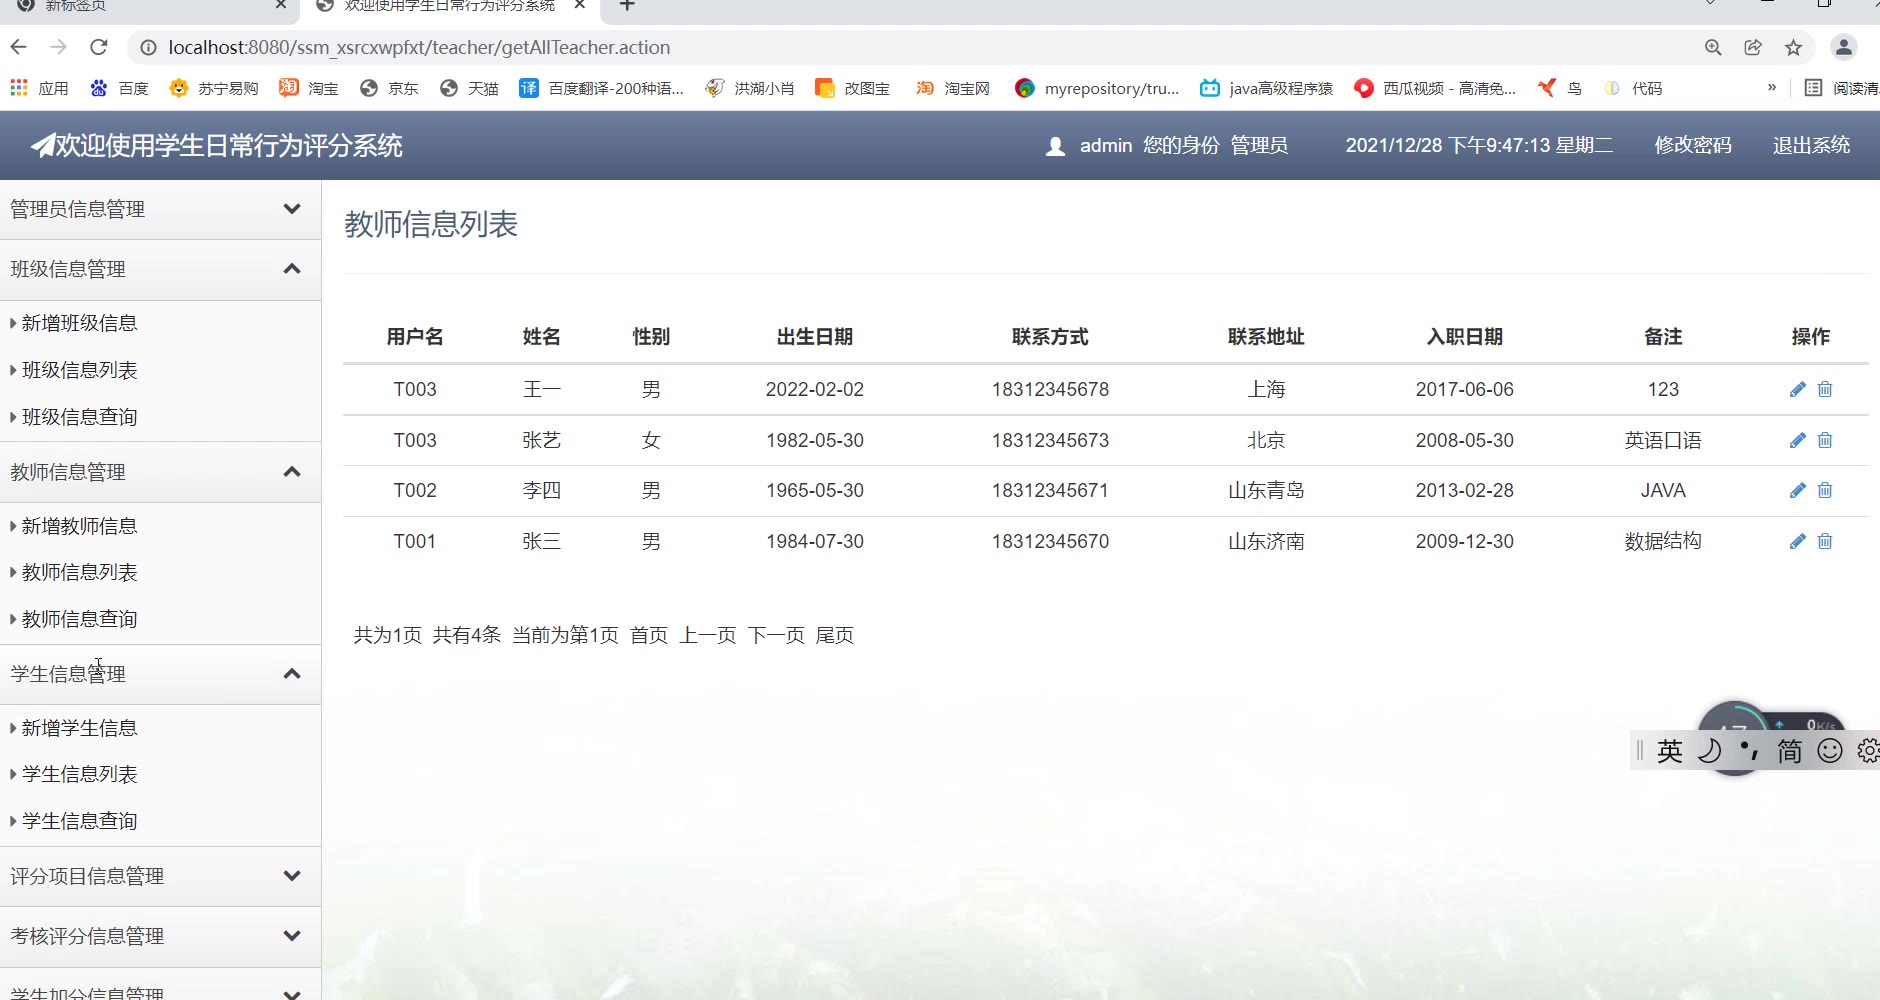Open a new browser tab with plus
The height and width of the screenshot is (1000, 1880).
[x=627, y=6]
